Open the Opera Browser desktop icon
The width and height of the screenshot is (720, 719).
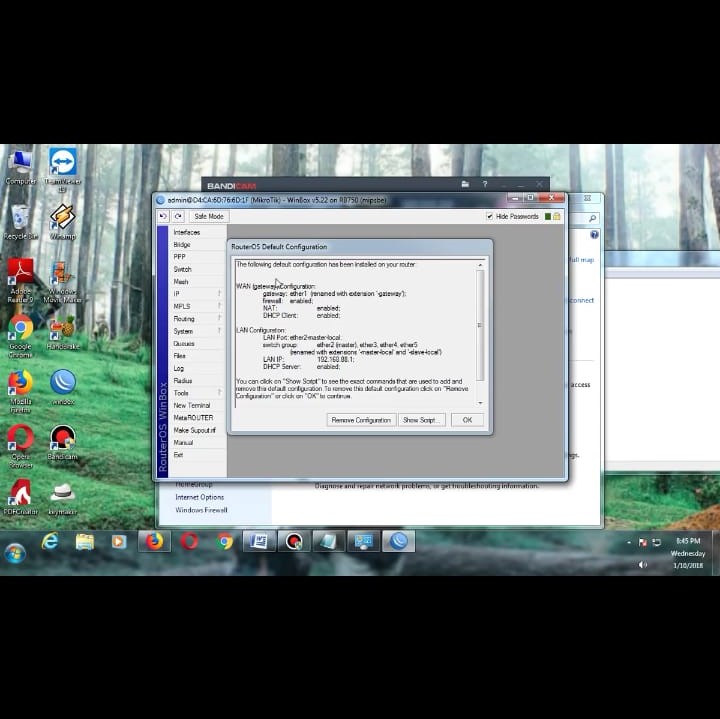pos(21,447)
